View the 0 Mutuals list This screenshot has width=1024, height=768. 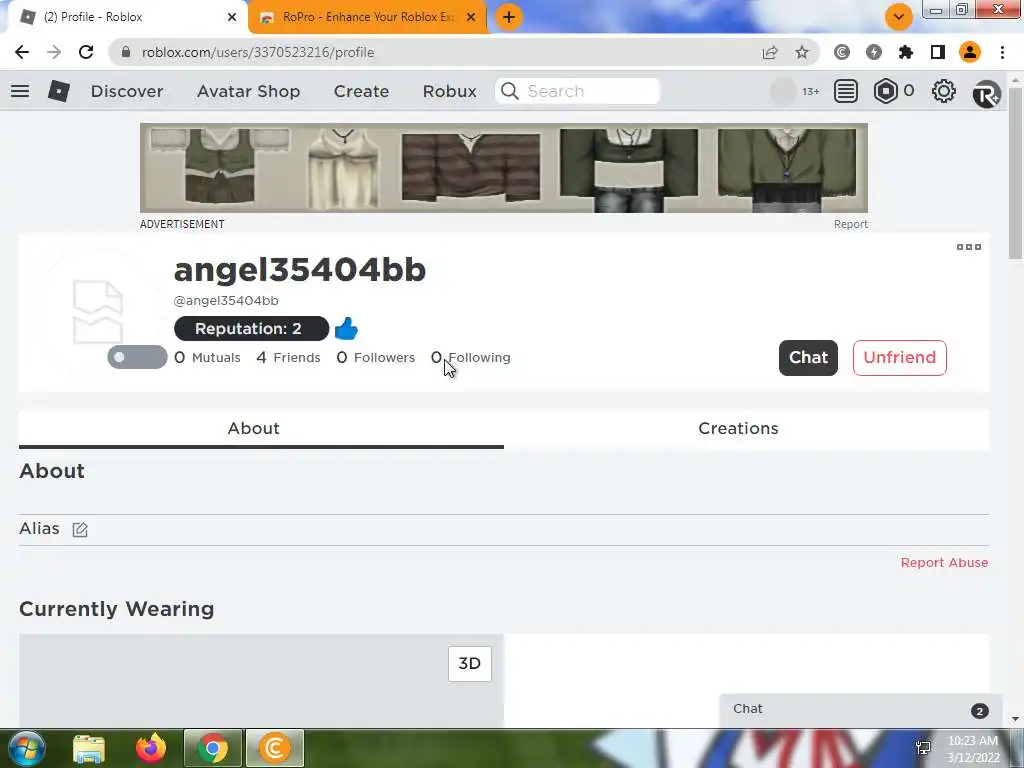(x=208, y=357)
